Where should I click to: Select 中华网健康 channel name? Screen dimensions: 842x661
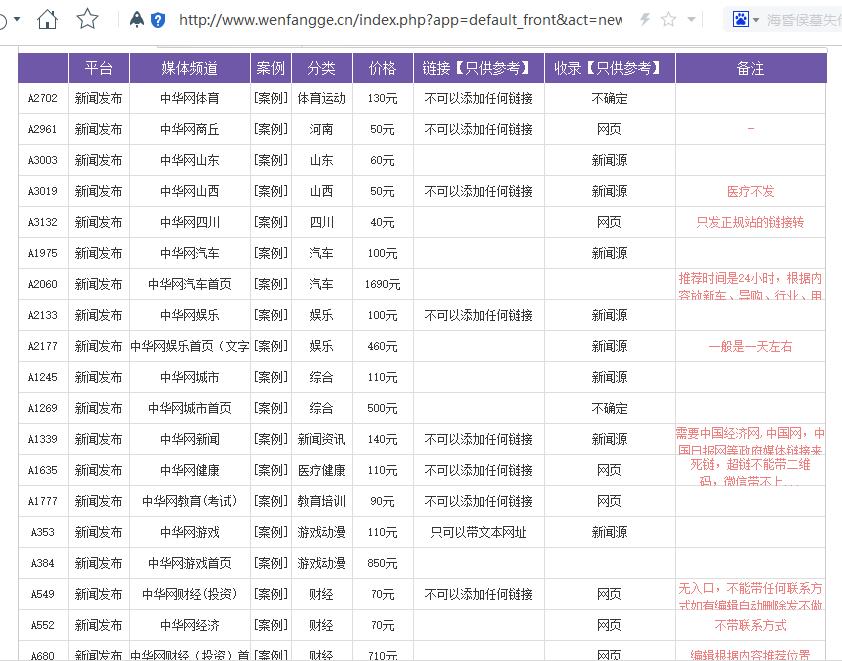click(190, 470)
